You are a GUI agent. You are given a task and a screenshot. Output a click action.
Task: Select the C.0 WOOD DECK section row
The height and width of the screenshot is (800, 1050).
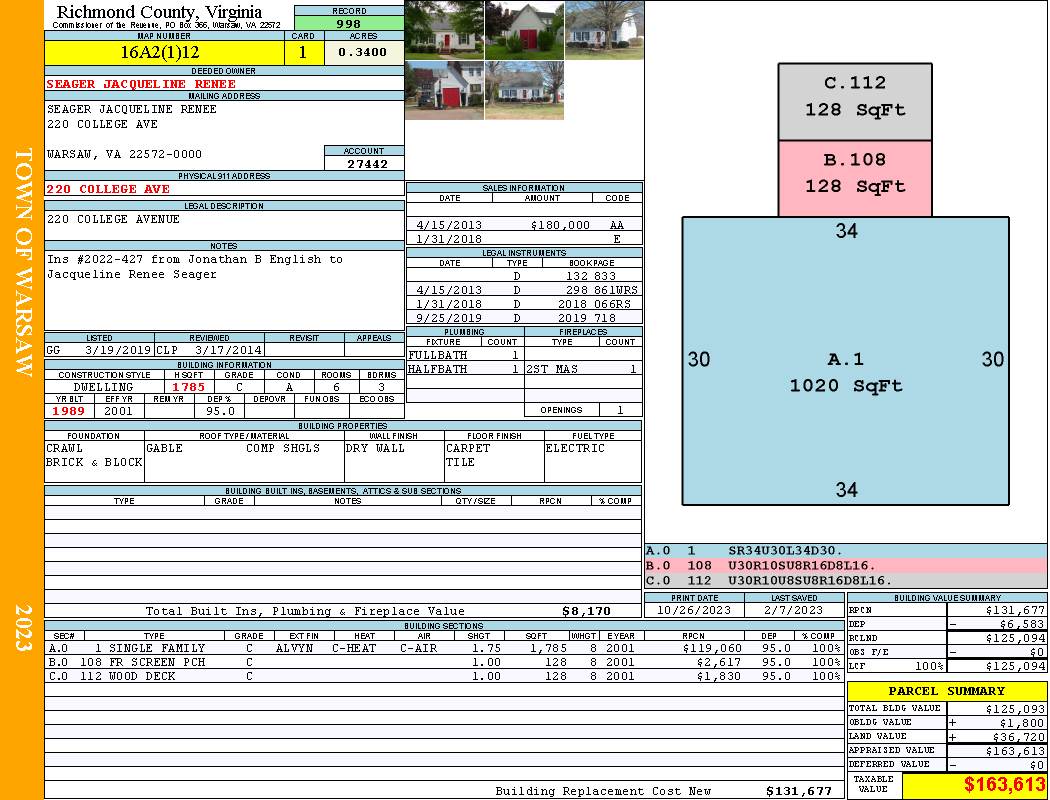point(443,676)
